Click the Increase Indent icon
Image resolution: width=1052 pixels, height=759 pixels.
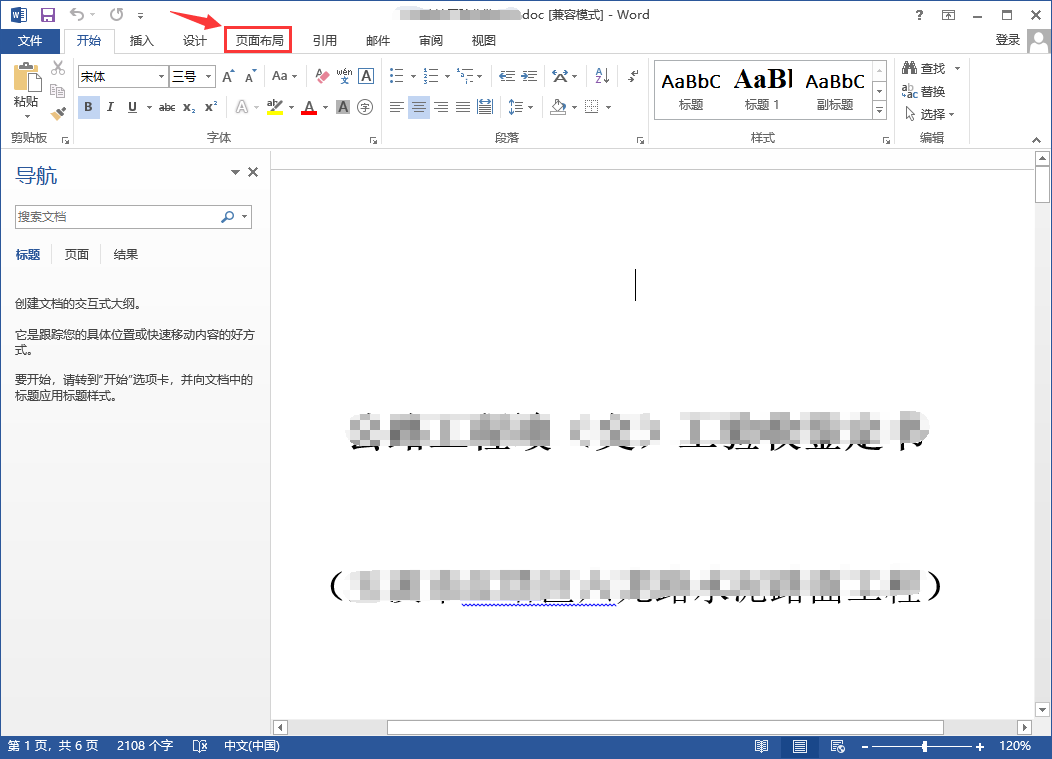[x=529, y=76]
